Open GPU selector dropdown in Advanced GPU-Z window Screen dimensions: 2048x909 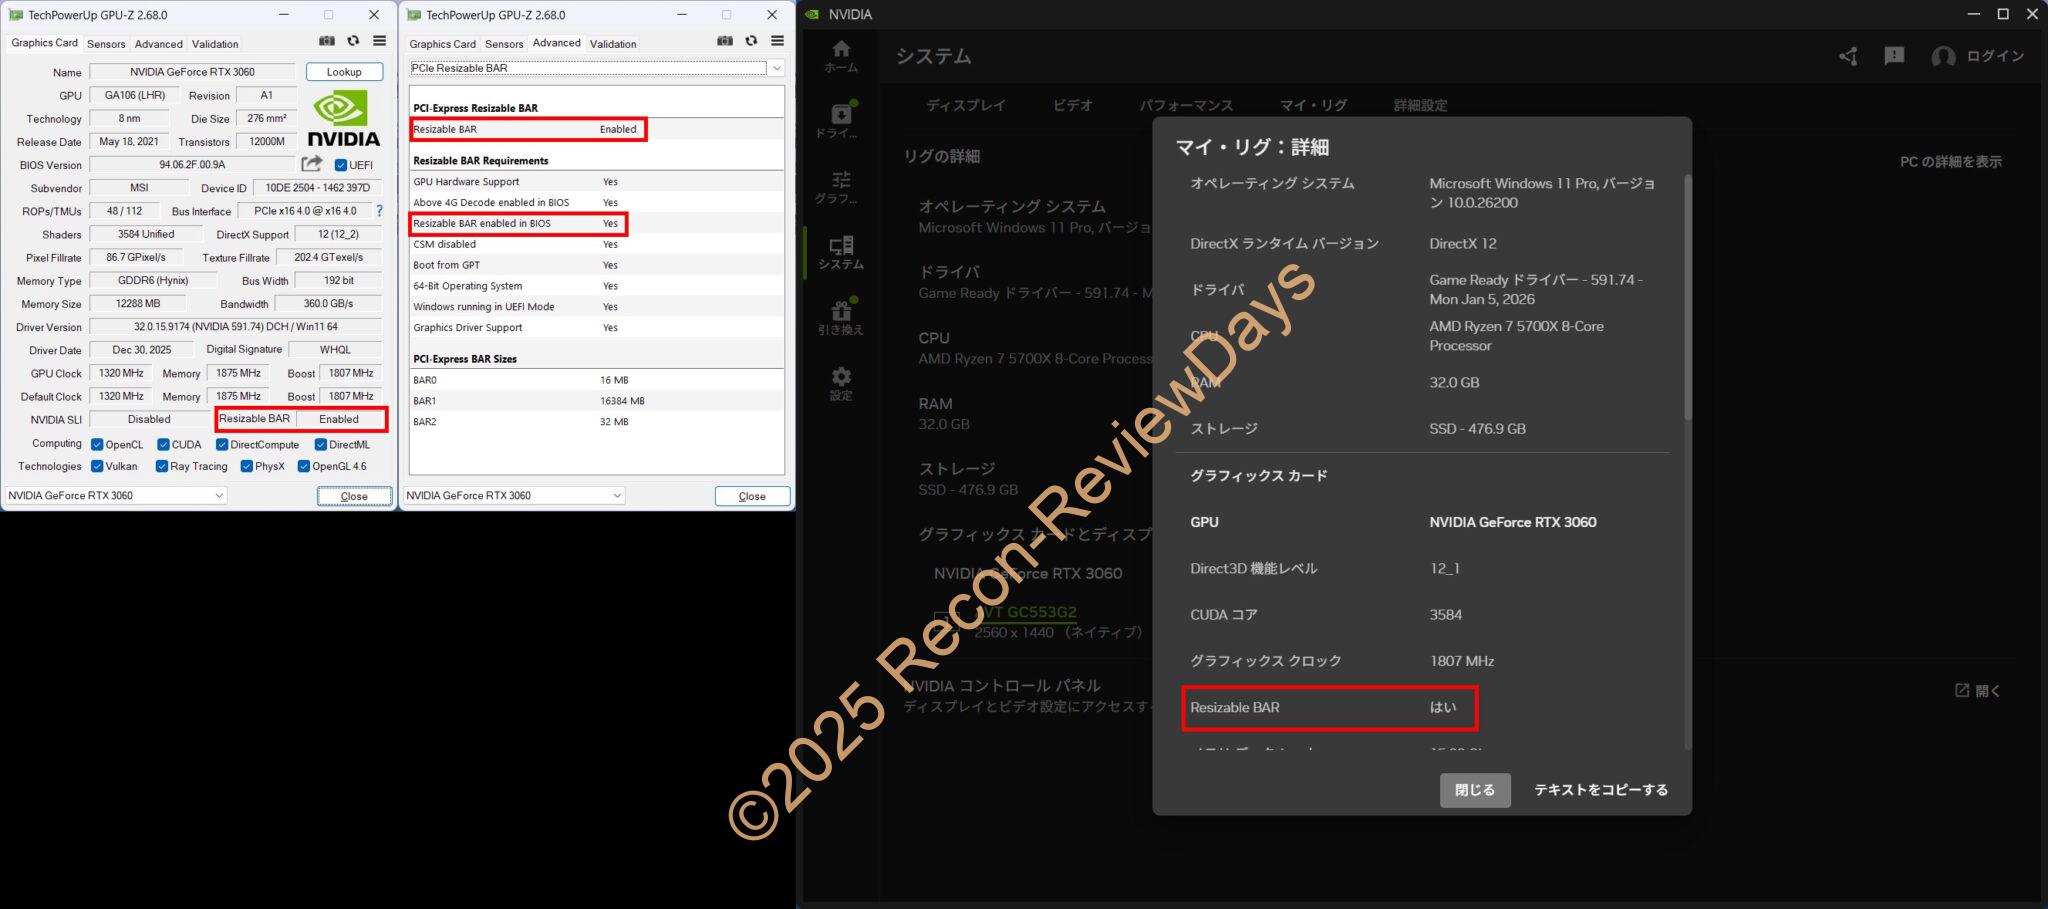click(x=616, y=496)
